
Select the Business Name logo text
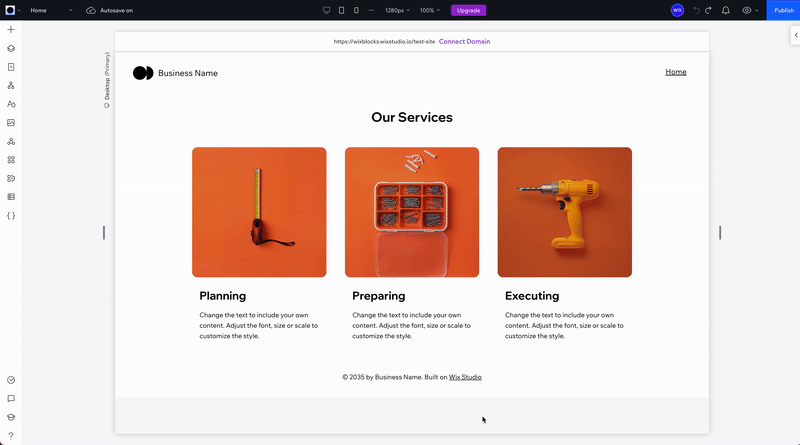[x=188, y=73]
